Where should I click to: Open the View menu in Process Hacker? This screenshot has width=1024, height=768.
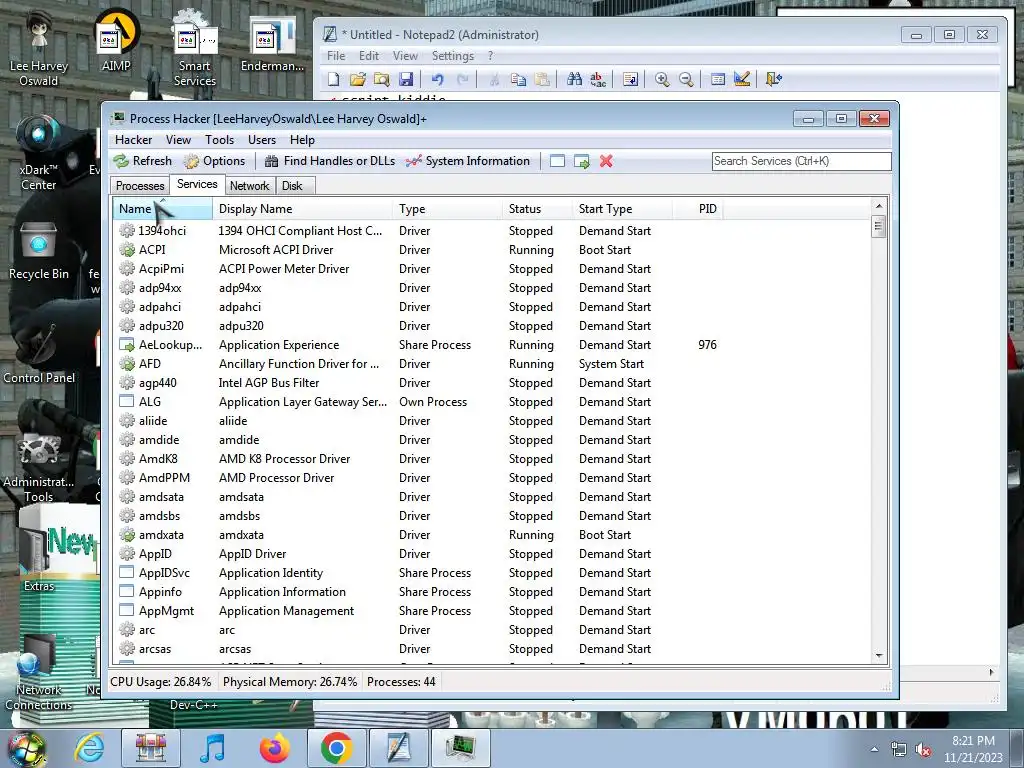coord(178,140)
